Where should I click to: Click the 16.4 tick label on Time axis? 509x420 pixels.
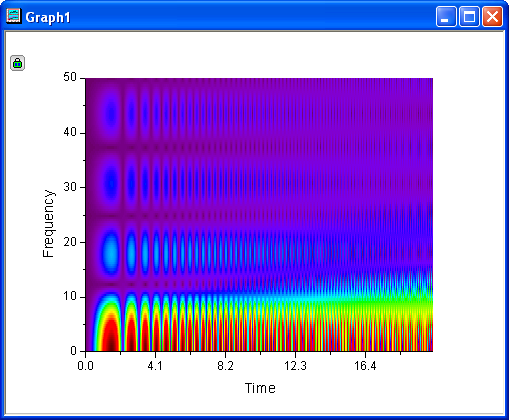tap(365, 366)
